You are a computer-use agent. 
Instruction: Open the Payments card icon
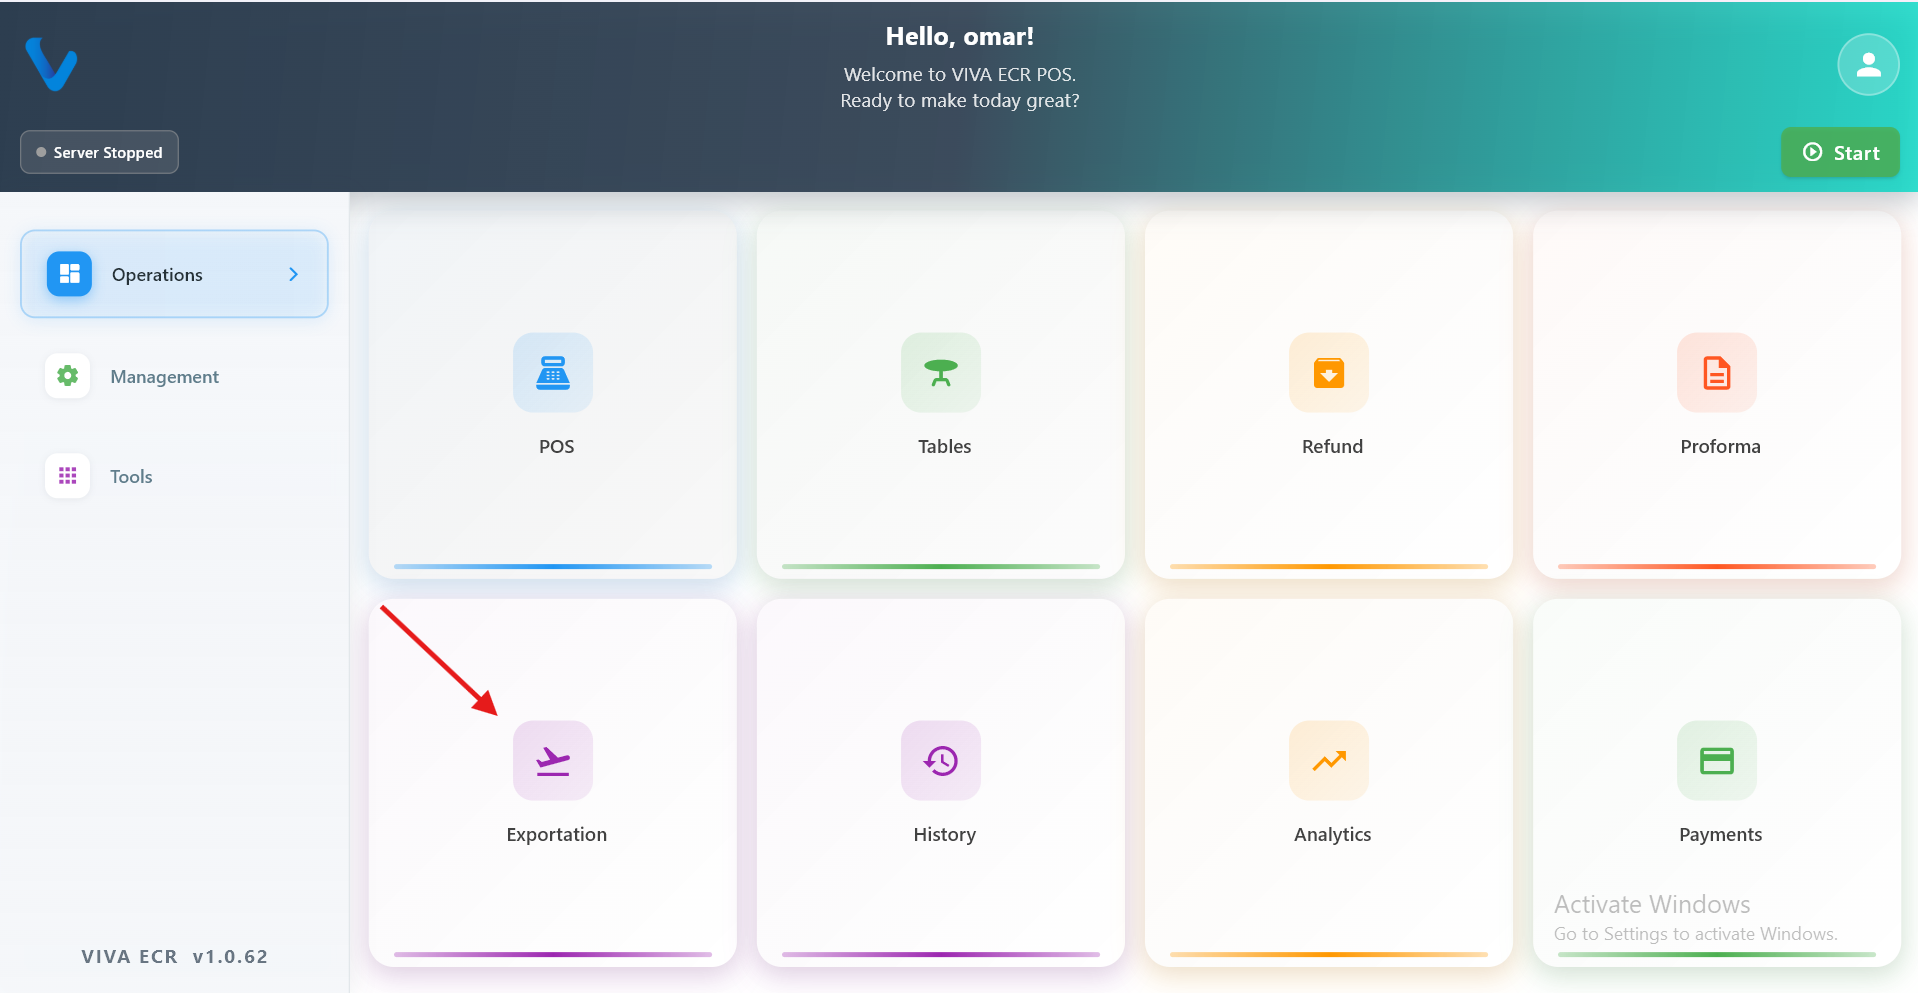(1717, 760)
